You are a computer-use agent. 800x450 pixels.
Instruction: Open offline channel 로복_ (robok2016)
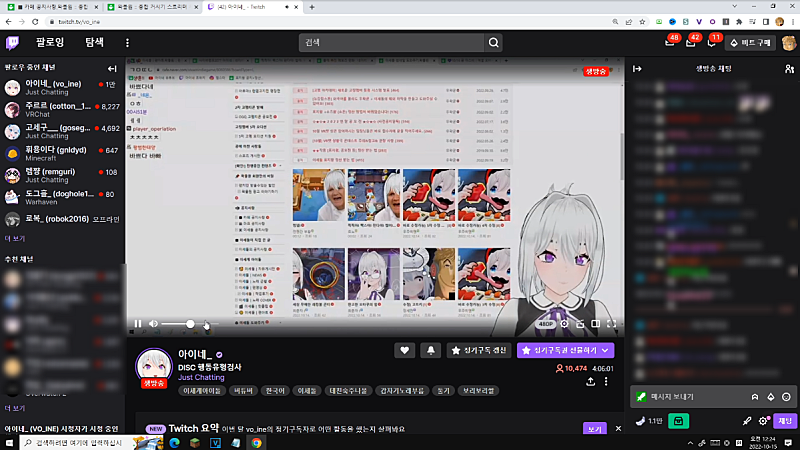coord(62,219)
